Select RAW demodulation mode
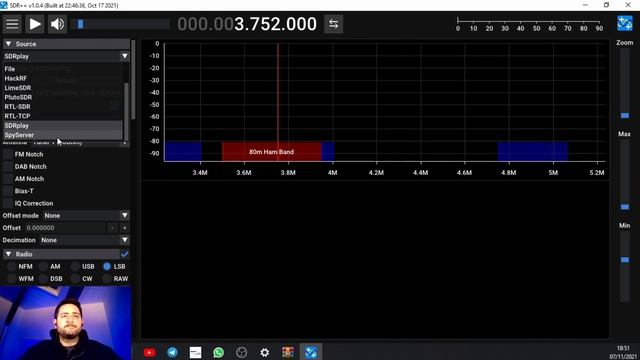 (107, 279)
